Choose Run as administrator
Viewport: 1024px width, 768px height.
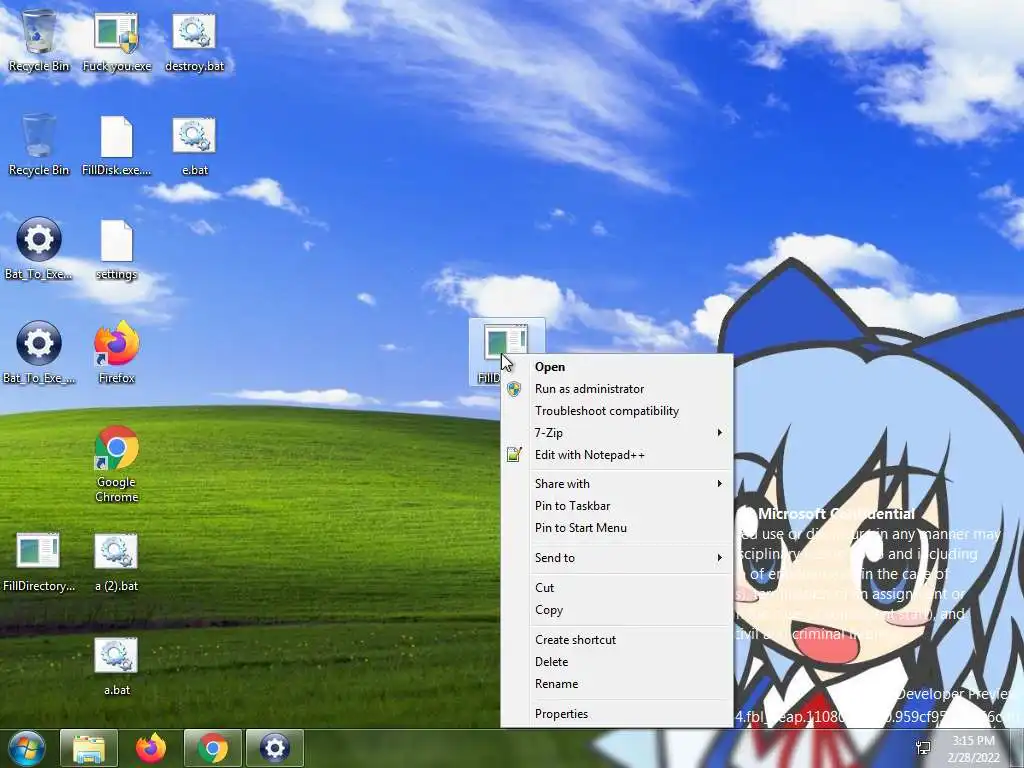pos(617,389)
